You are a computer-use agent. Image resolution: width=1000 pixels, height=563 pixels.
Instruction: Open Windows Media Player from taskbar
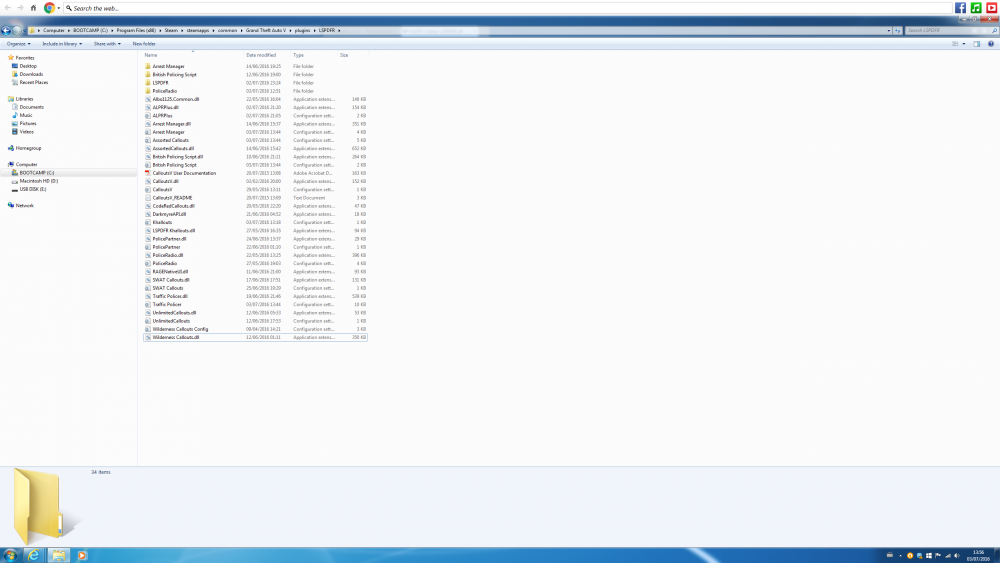click(x=82, y=555)
